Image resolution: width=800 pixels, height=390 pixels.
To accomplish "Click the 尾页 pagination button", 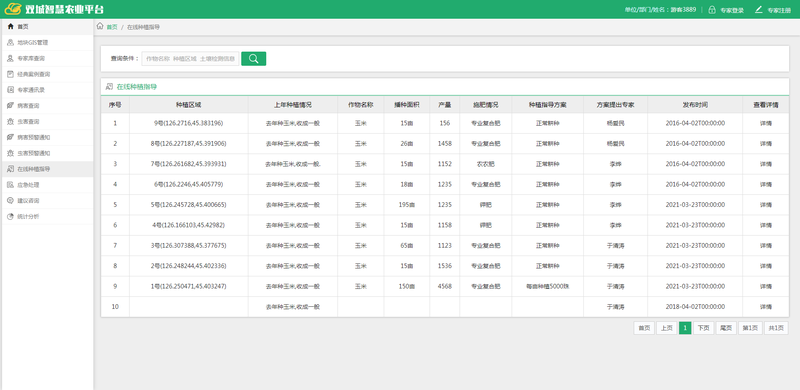I will tap(726, 328).
